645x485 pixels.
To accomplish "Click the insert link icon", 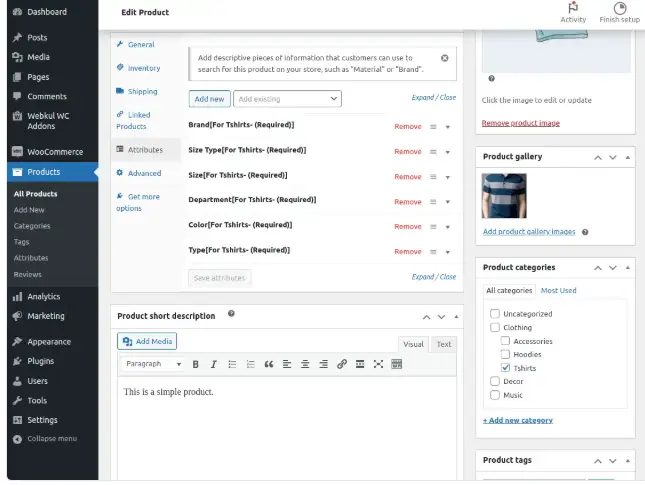I will pyautogui.click(x=342, y=364).
